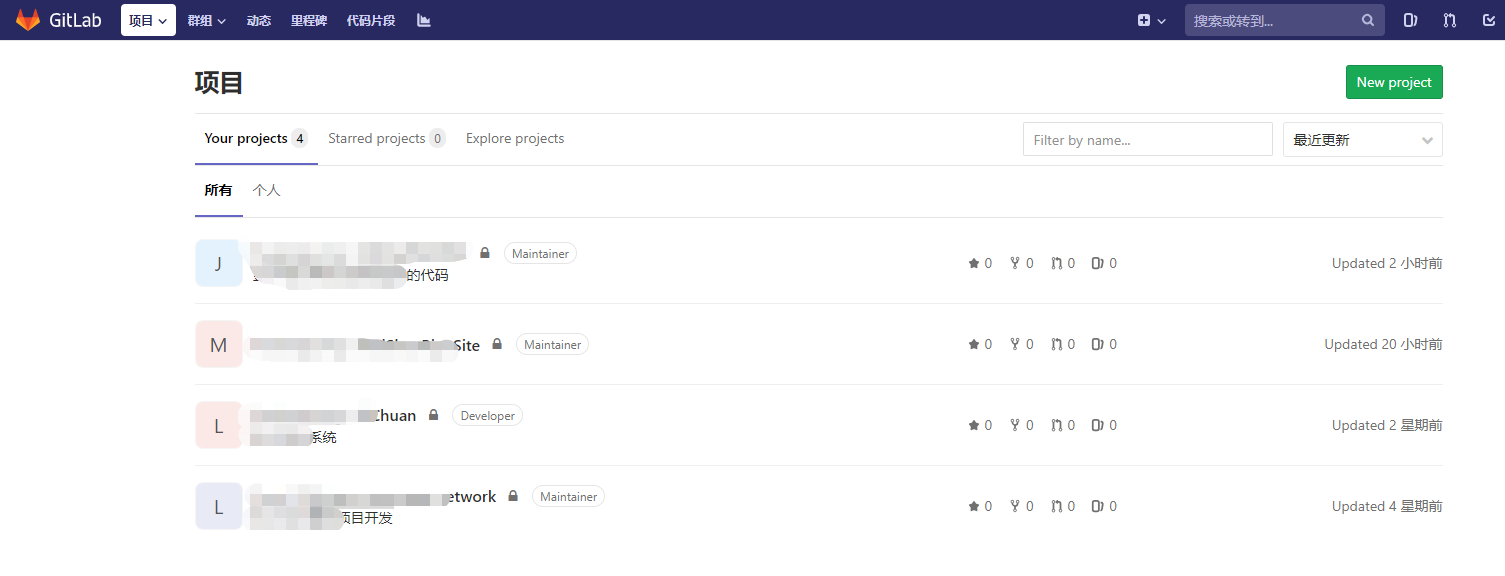Open the to-do list icon in the navbar
The height and width of the screenshot is (576, 1505).
pos(1488,20)
